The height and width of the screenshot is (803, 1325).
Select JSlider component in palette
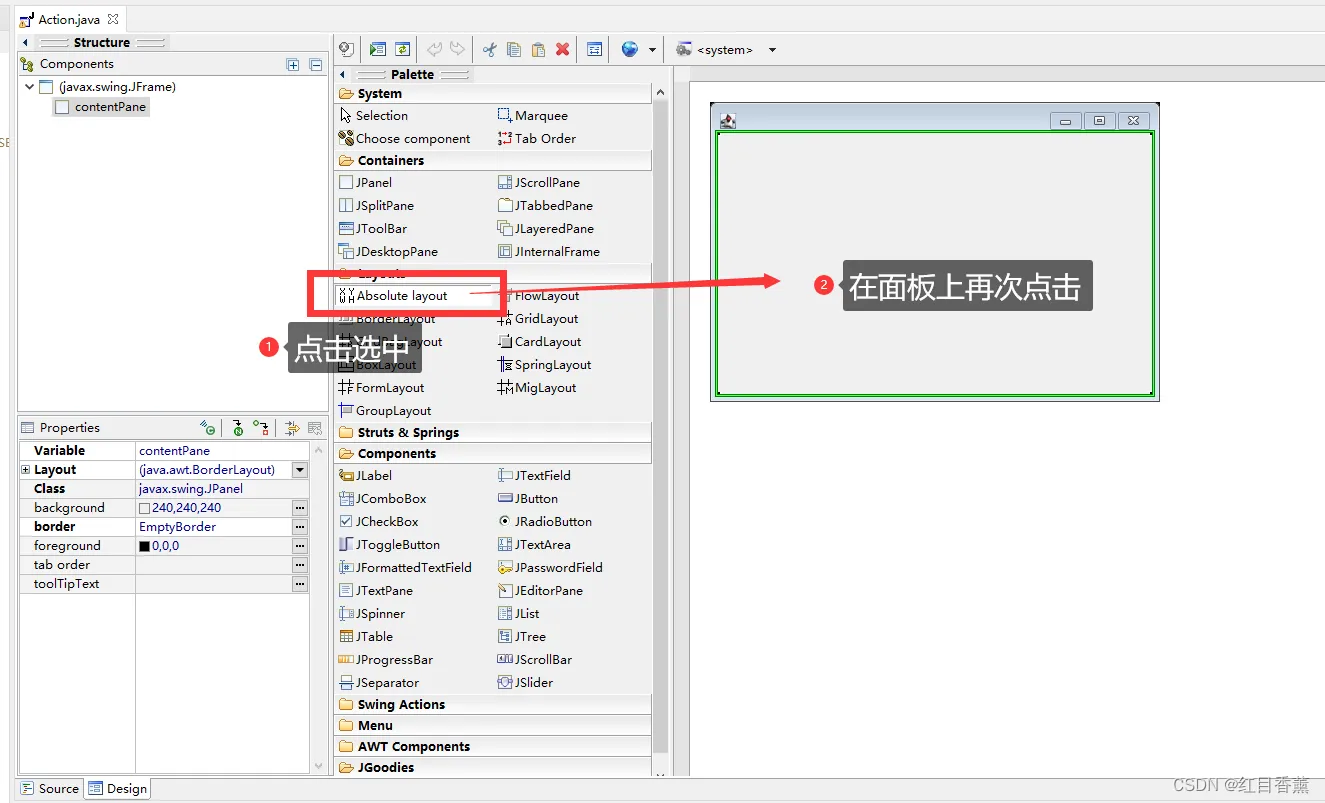click(525, 683)
